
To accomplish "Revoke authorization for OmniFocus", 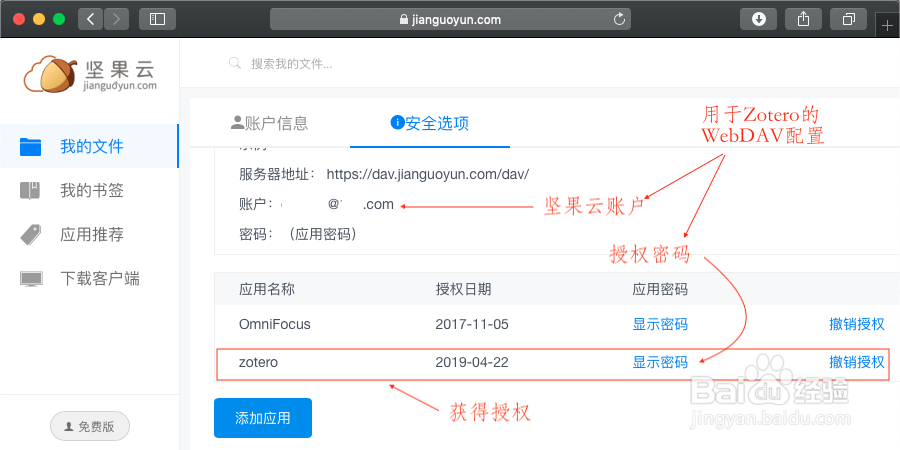I will 857,324.
